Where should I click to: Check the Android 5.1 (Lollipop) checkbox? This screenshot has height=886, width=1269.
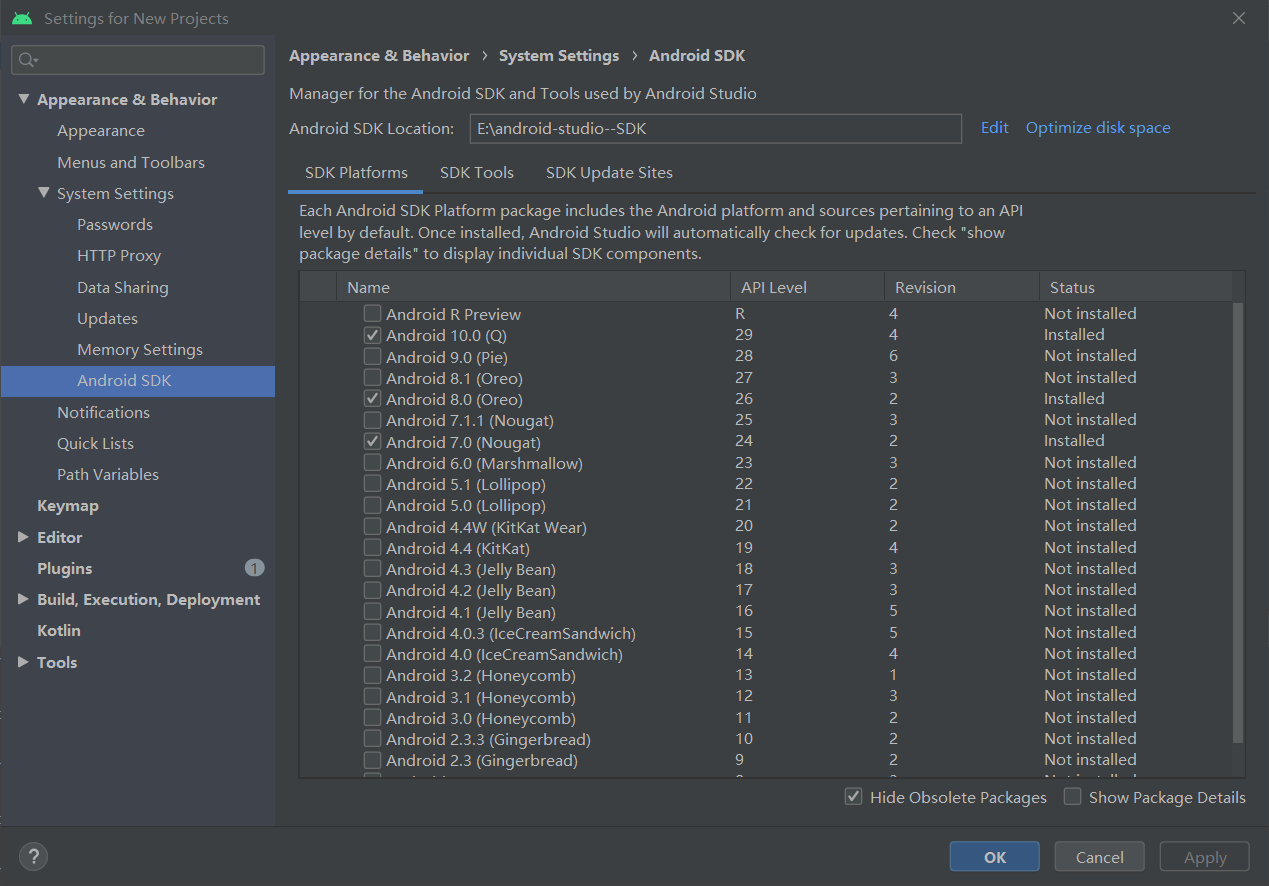click(x=372, y=484)
